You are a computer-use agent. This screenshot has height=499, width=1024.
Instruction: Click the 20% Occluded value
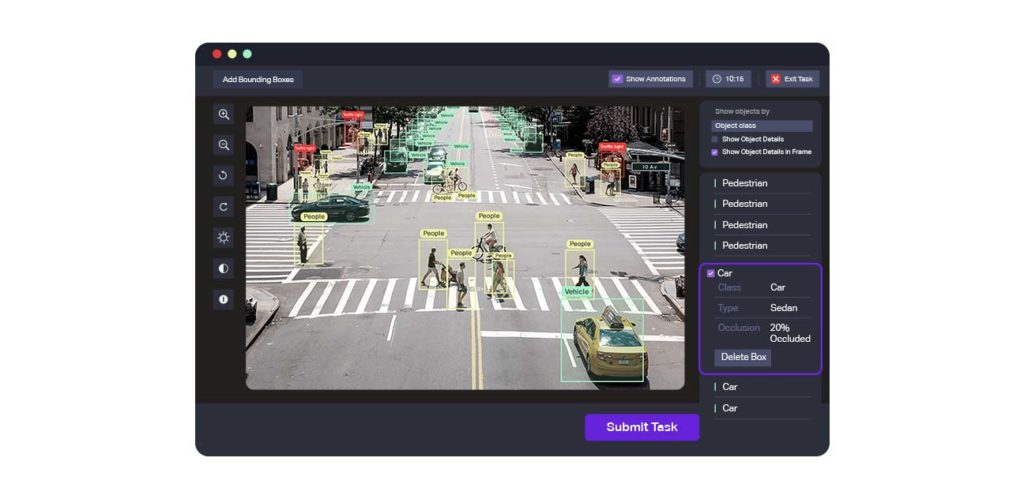790,333
